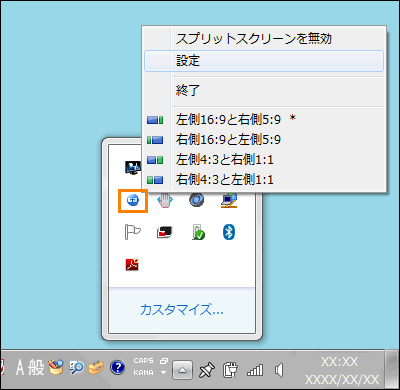This screenshot has width=400, height=390.
Task: Open the blue help question mark icon
Action: coord(117,368)
